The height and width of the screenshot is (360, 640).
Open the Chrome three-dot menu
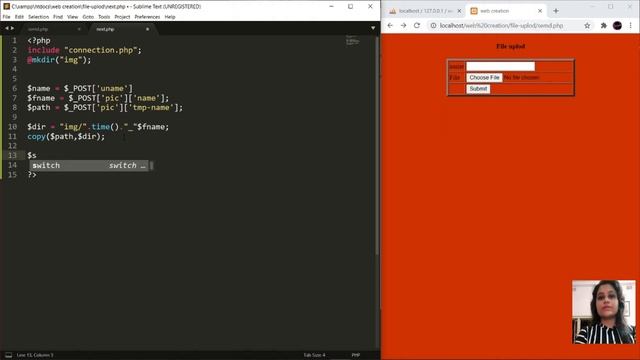coord(631,25)
